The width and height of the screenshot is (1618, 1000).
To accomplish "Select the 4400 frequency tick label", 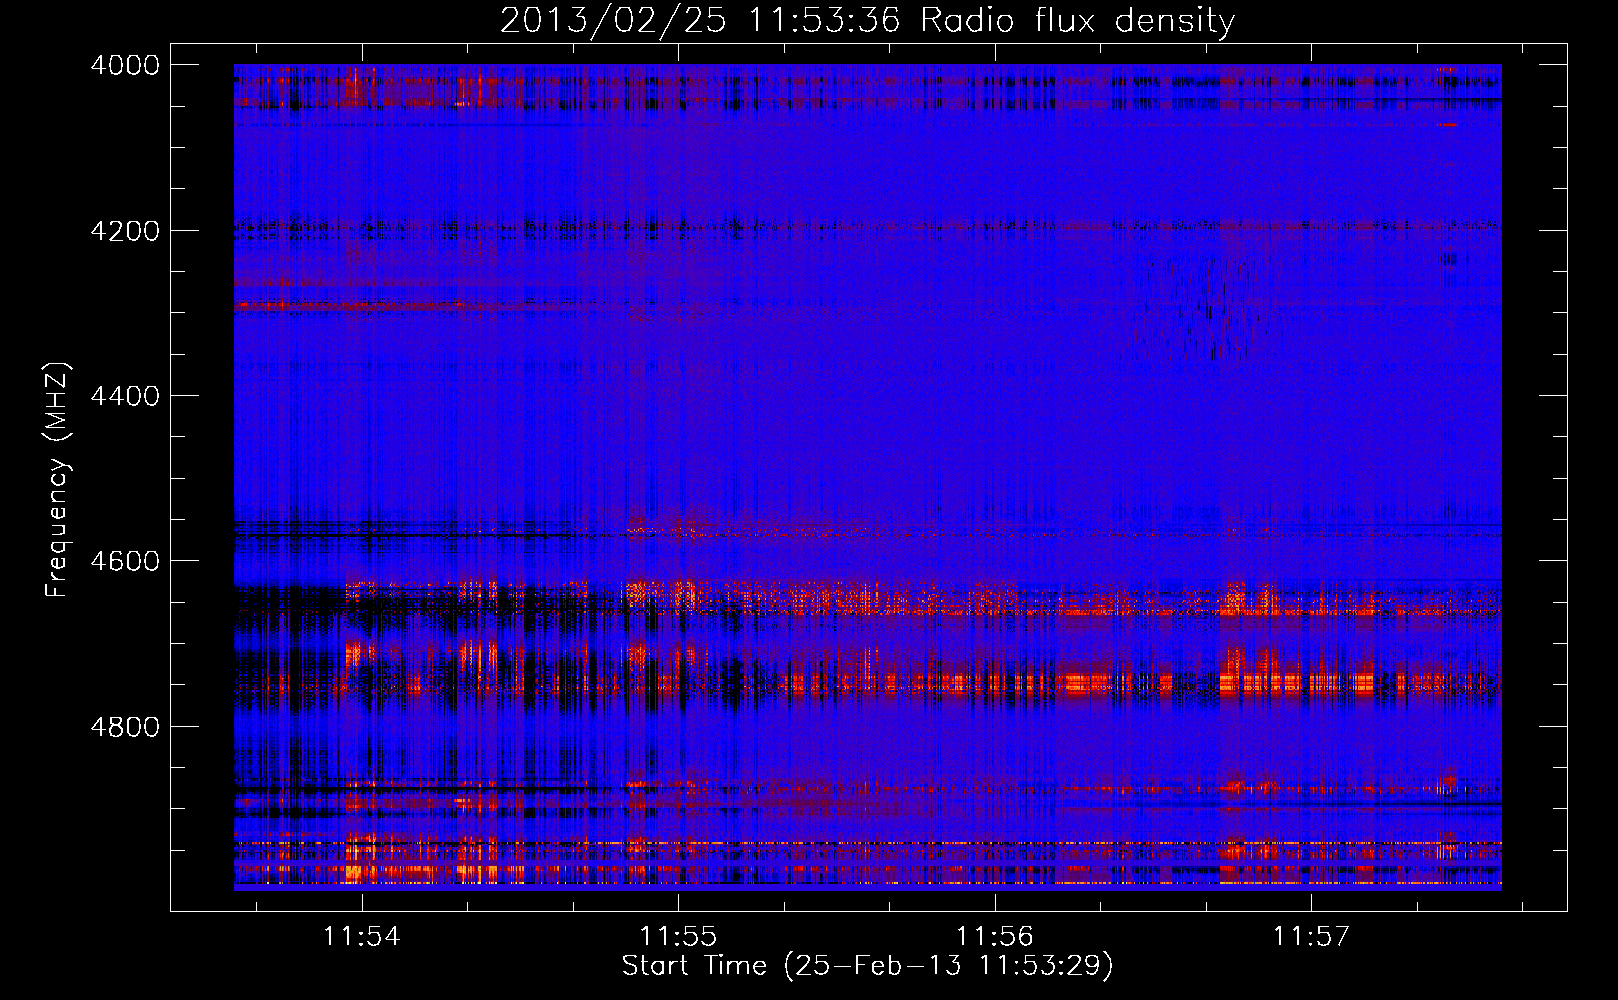I will pyautogui.click(x=125, y=396).
